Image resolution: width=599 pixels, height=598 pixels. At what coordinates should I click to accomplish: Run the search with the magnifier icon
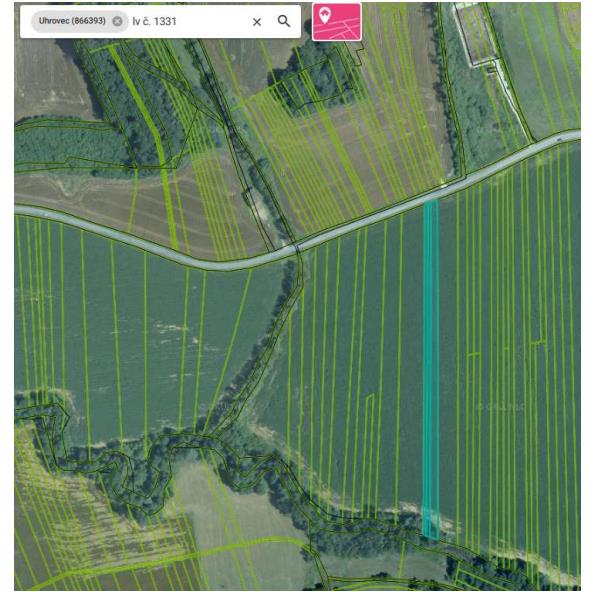pos(284,21)
